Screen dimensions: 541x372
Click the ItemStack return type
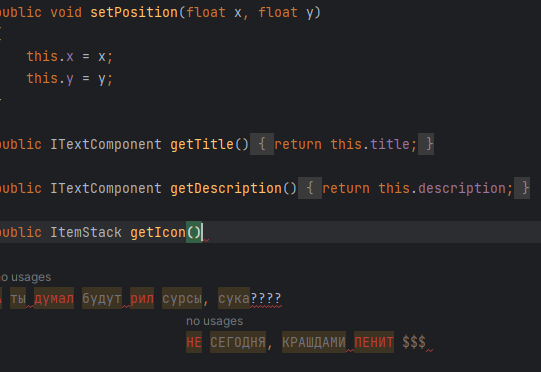[x=86, y=232]
